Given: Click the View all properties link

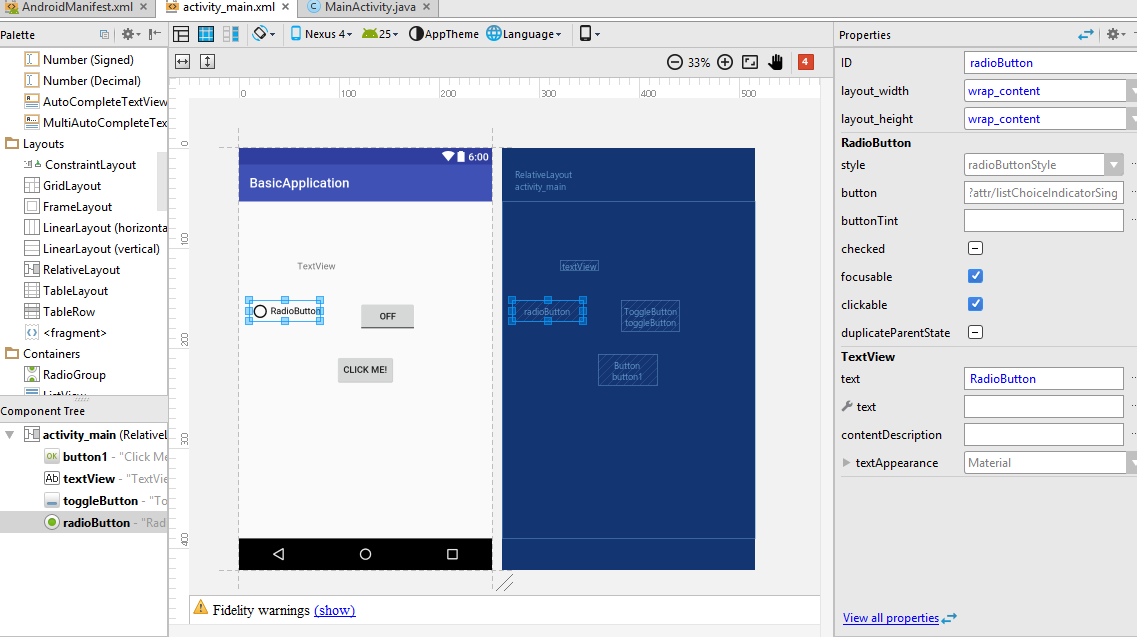Looking at the screenshot, I should click(892, 618).
